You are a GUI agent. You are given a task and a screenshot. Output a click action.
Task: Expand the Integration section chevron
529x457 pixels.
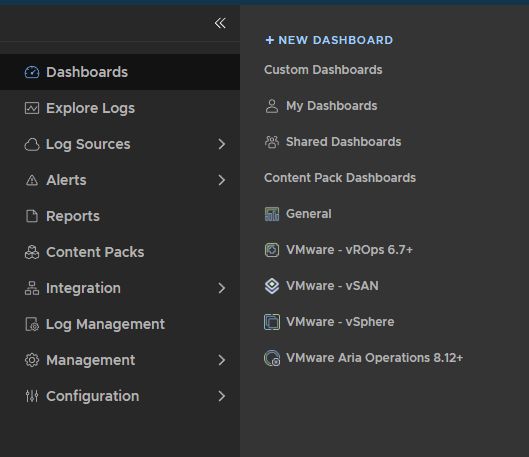(x=222, y=288)
